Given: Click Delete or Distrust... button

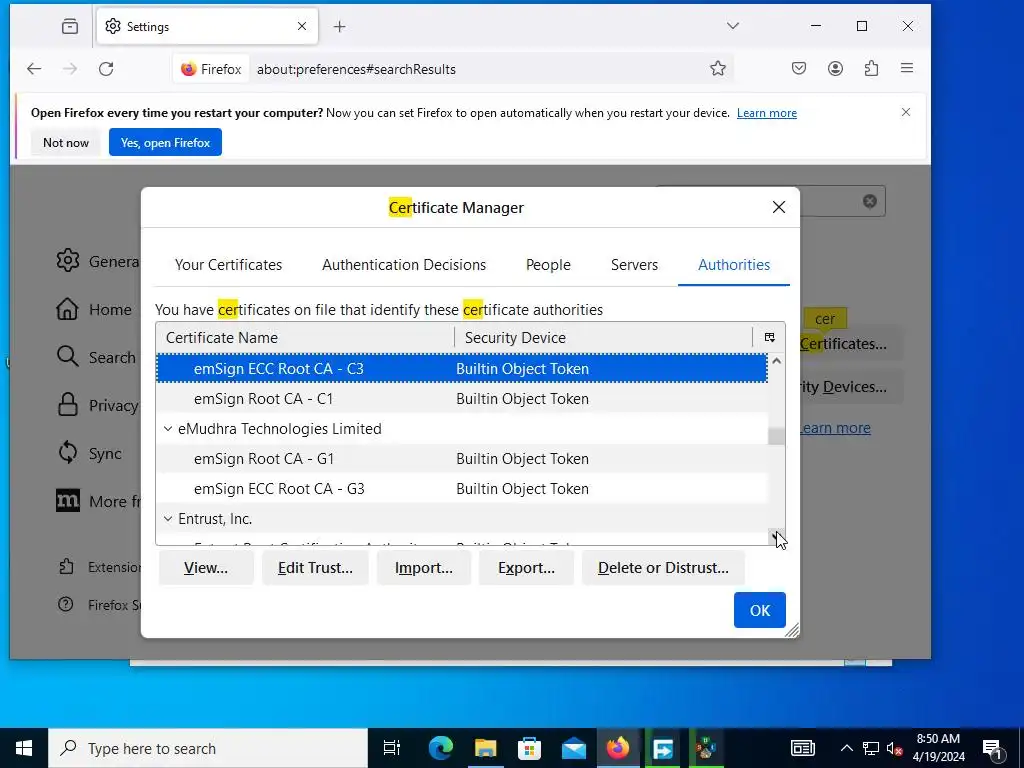Looking at the screenshot, I should (663, 568).
